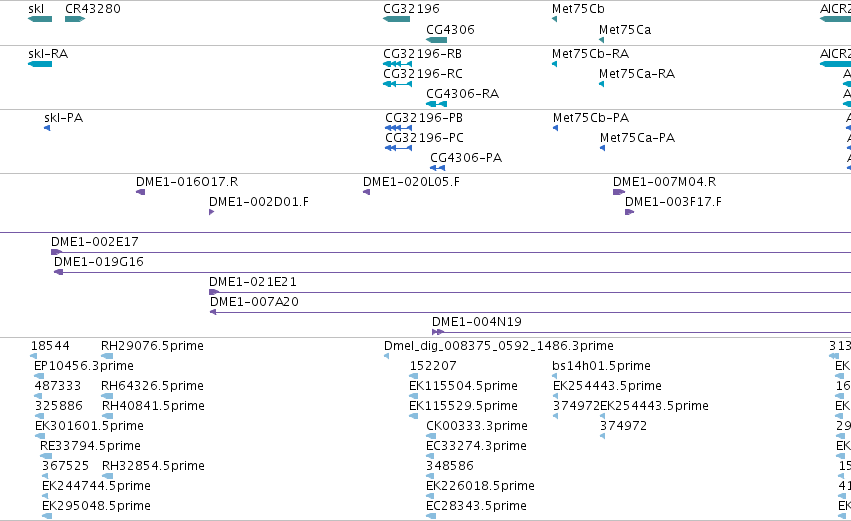The height and width of the screenshot is (521, 851).
Task: Select the RH29076.5prime EST marker
Action: tap(107, 356)
